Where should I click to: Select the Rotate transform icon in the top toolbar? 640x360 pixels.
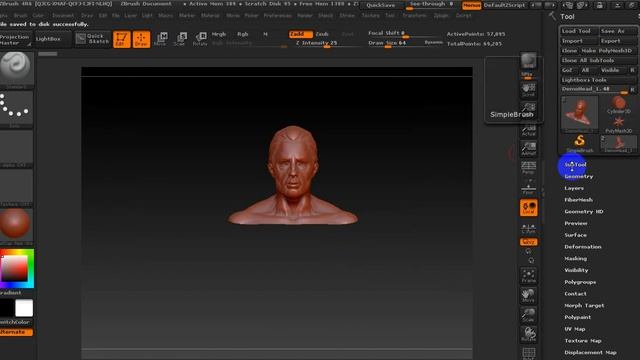[200, 39]
